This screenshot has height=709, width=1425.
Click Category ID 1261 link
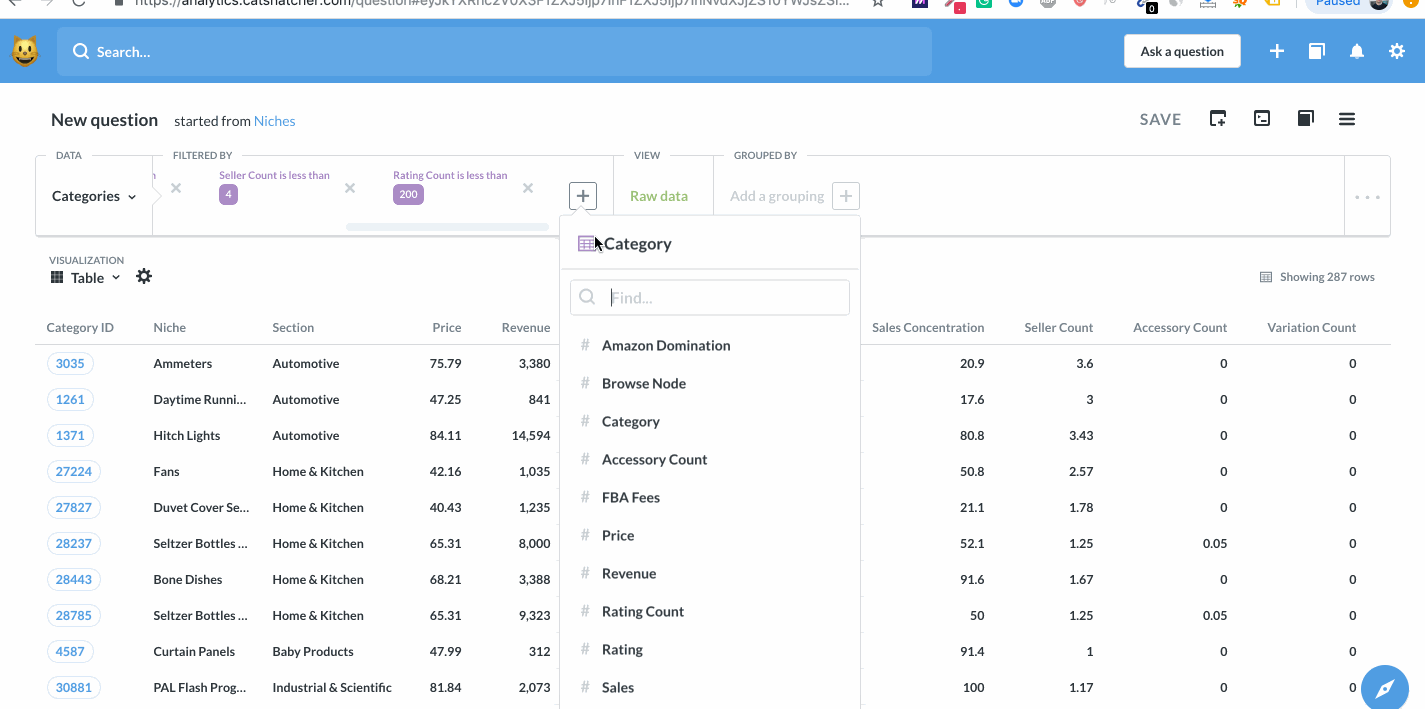[x=70, y=399]
